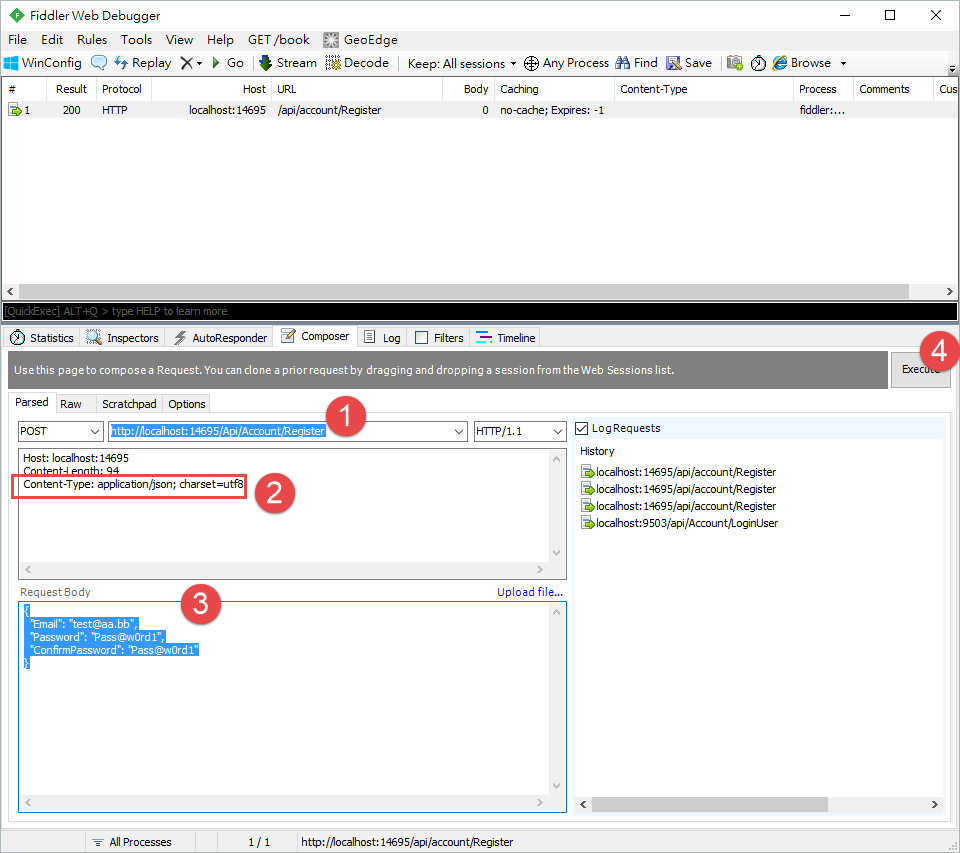
Task: Toggle the Filters tab checkbox
Action: 423,337
